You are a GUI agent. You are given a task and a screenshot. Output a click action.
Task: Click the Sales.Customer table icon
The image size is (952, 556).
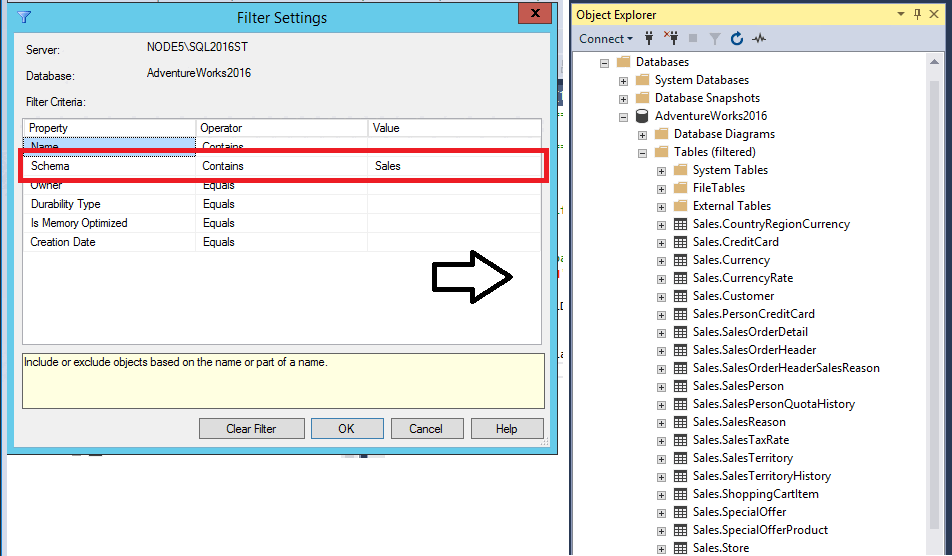681,296
